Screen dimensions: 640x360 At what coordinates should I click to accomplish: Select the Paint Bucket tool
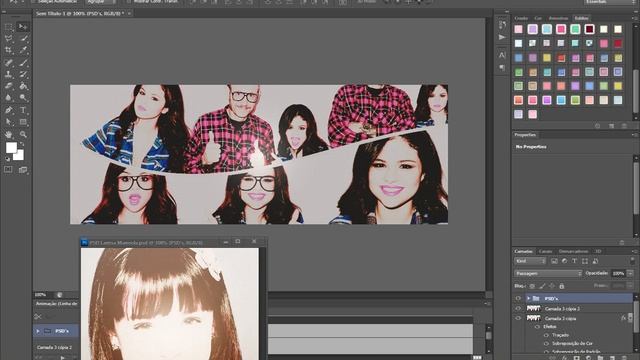[23, 86]
